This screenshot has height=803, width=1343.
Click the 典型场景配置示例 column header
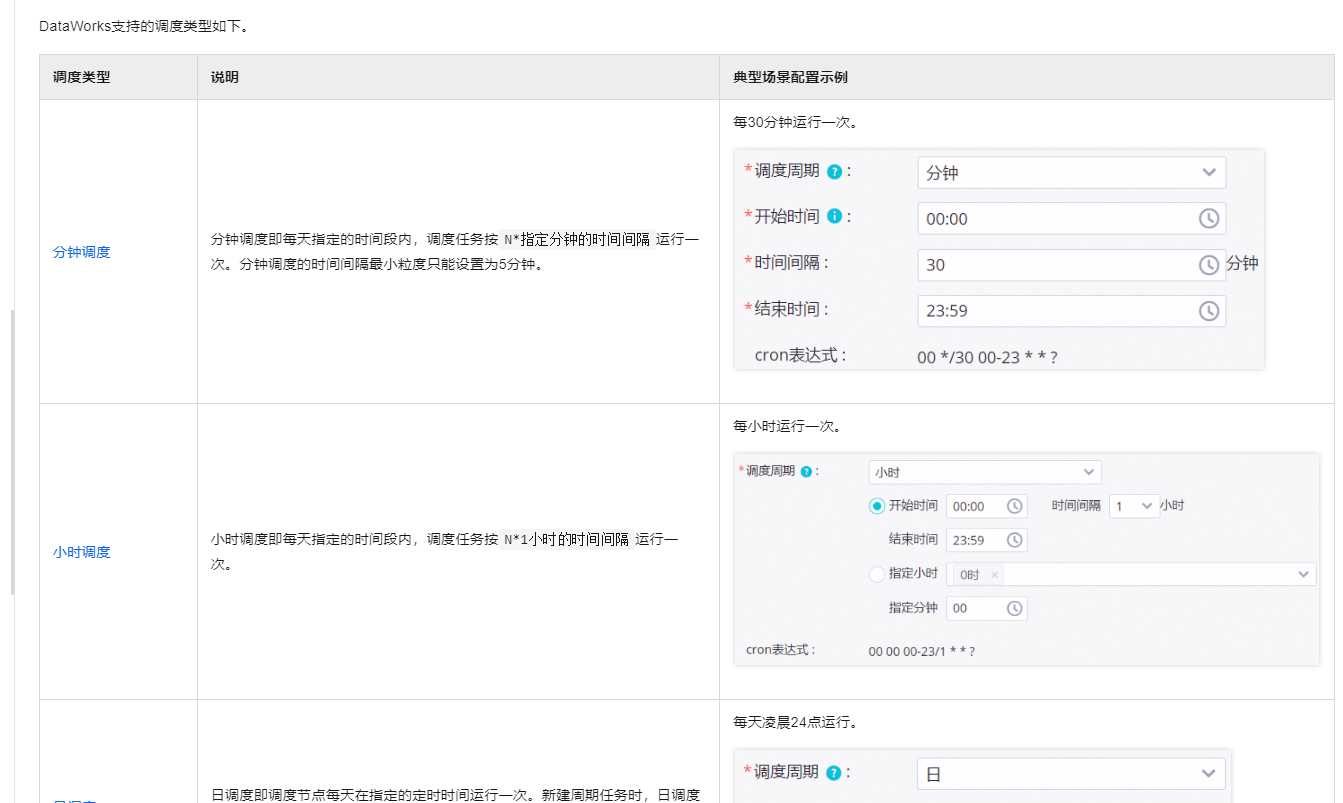[791, 77]
